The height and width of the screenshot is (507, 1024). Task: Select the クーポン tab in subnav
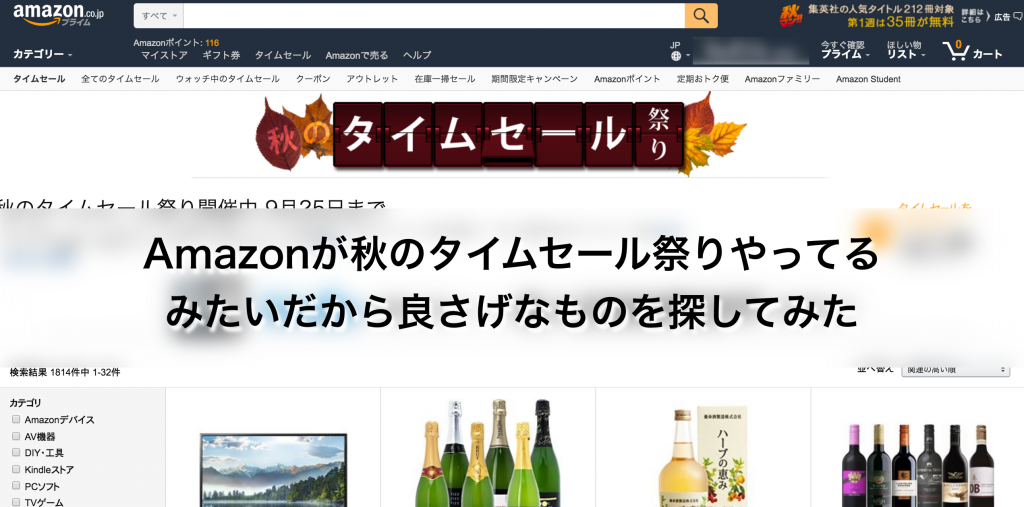point(313,79)
